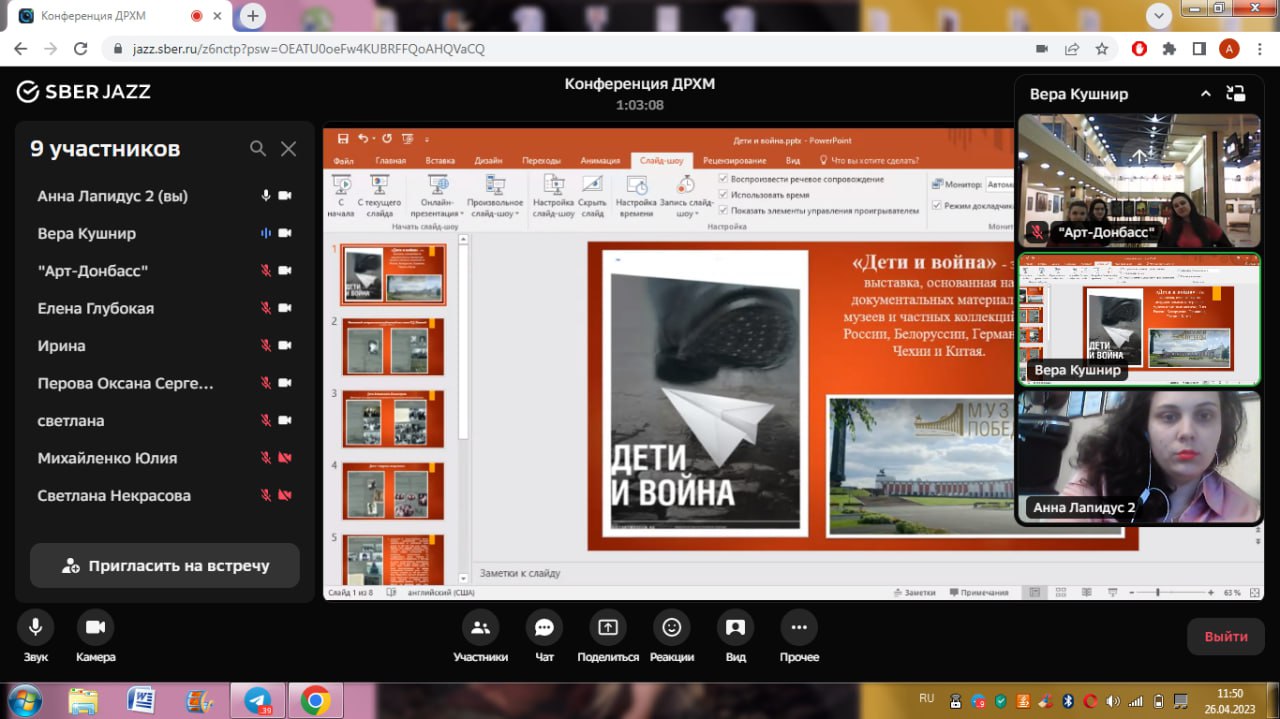Toggle Показать элементы управления проигрывателем checkbox
This screenshot has width=1280, height=719.
723,211
